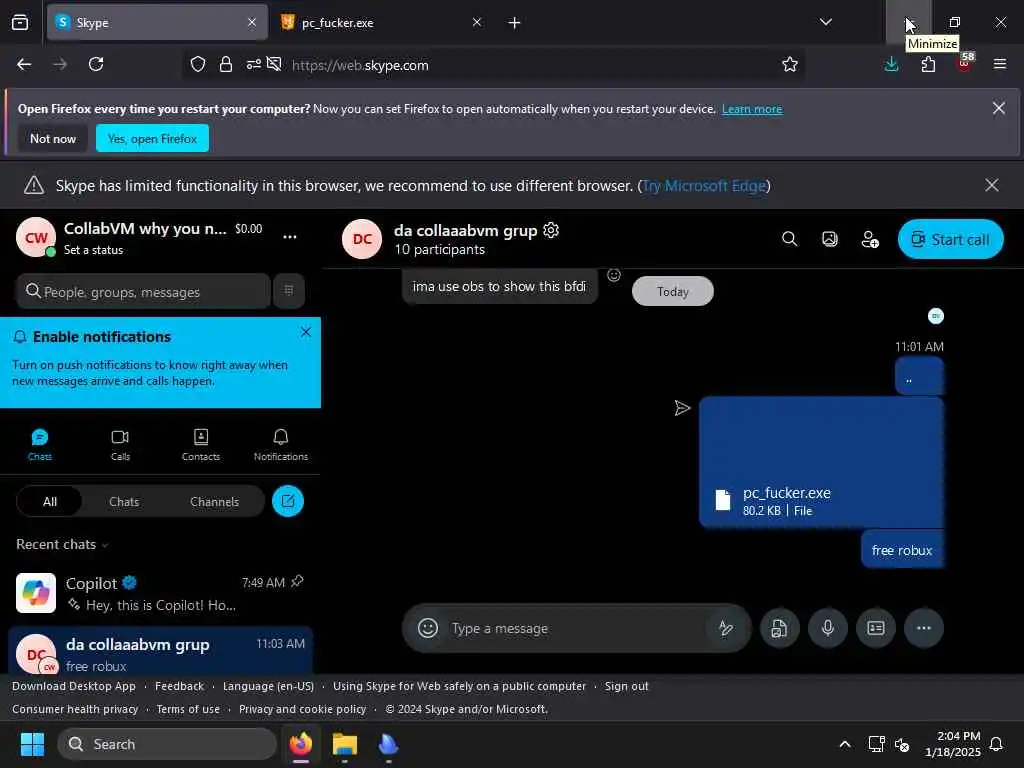
Task: Select the Chats filter pill
Action: point(124,502)
